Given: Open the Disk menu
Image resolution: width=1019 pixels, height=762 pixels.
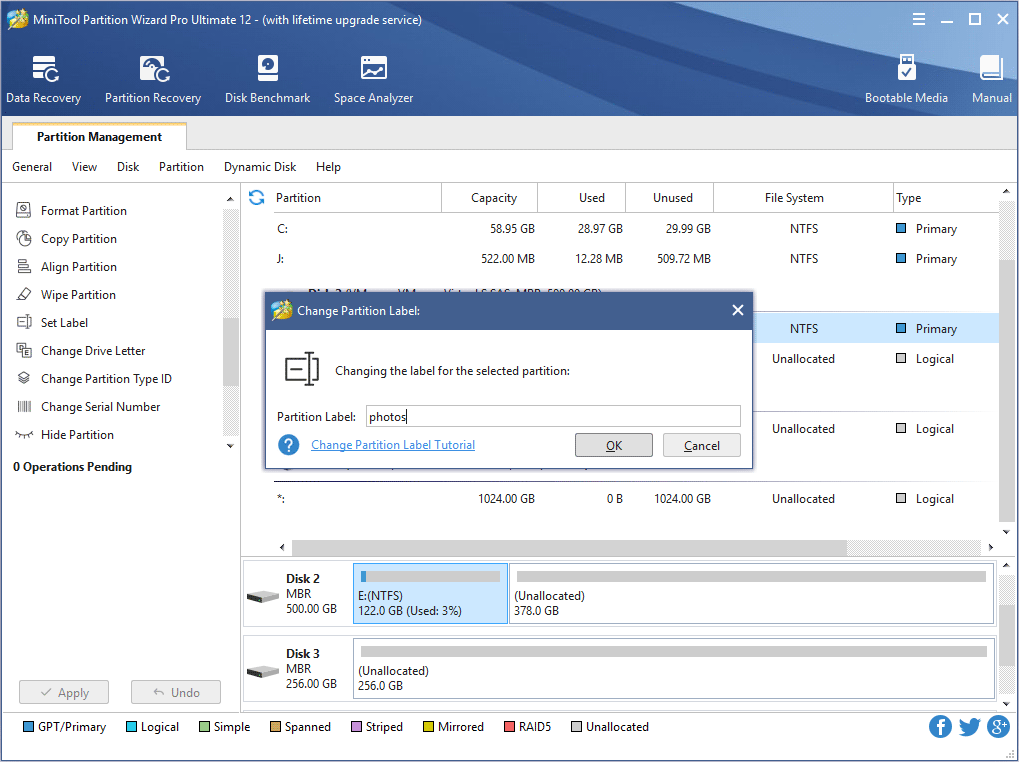Looking at the screenshot, I should pos(127,167).
